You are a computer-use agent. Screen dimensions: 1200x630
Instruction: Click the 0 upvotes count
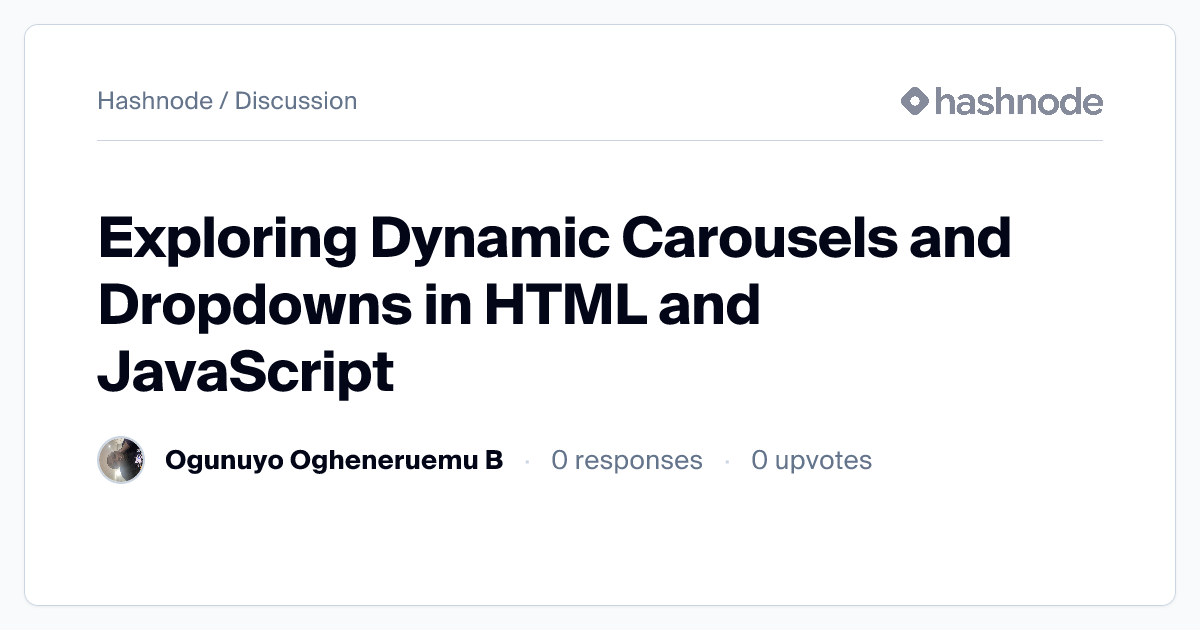pos(811,460)
